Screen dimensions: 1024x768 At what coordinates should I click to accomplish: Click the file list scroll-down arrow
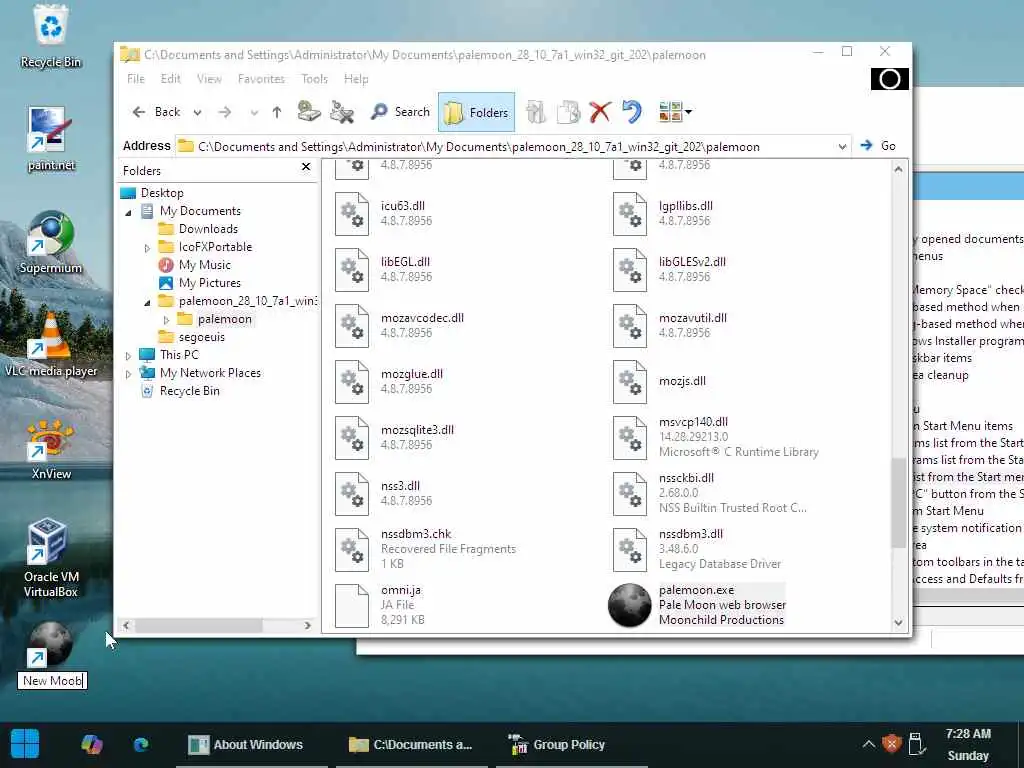(899, 623)
